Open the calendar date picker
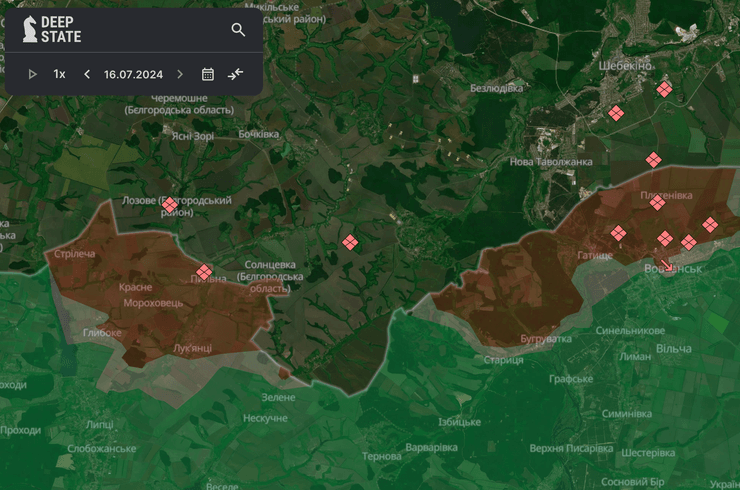 click(208, 74)
